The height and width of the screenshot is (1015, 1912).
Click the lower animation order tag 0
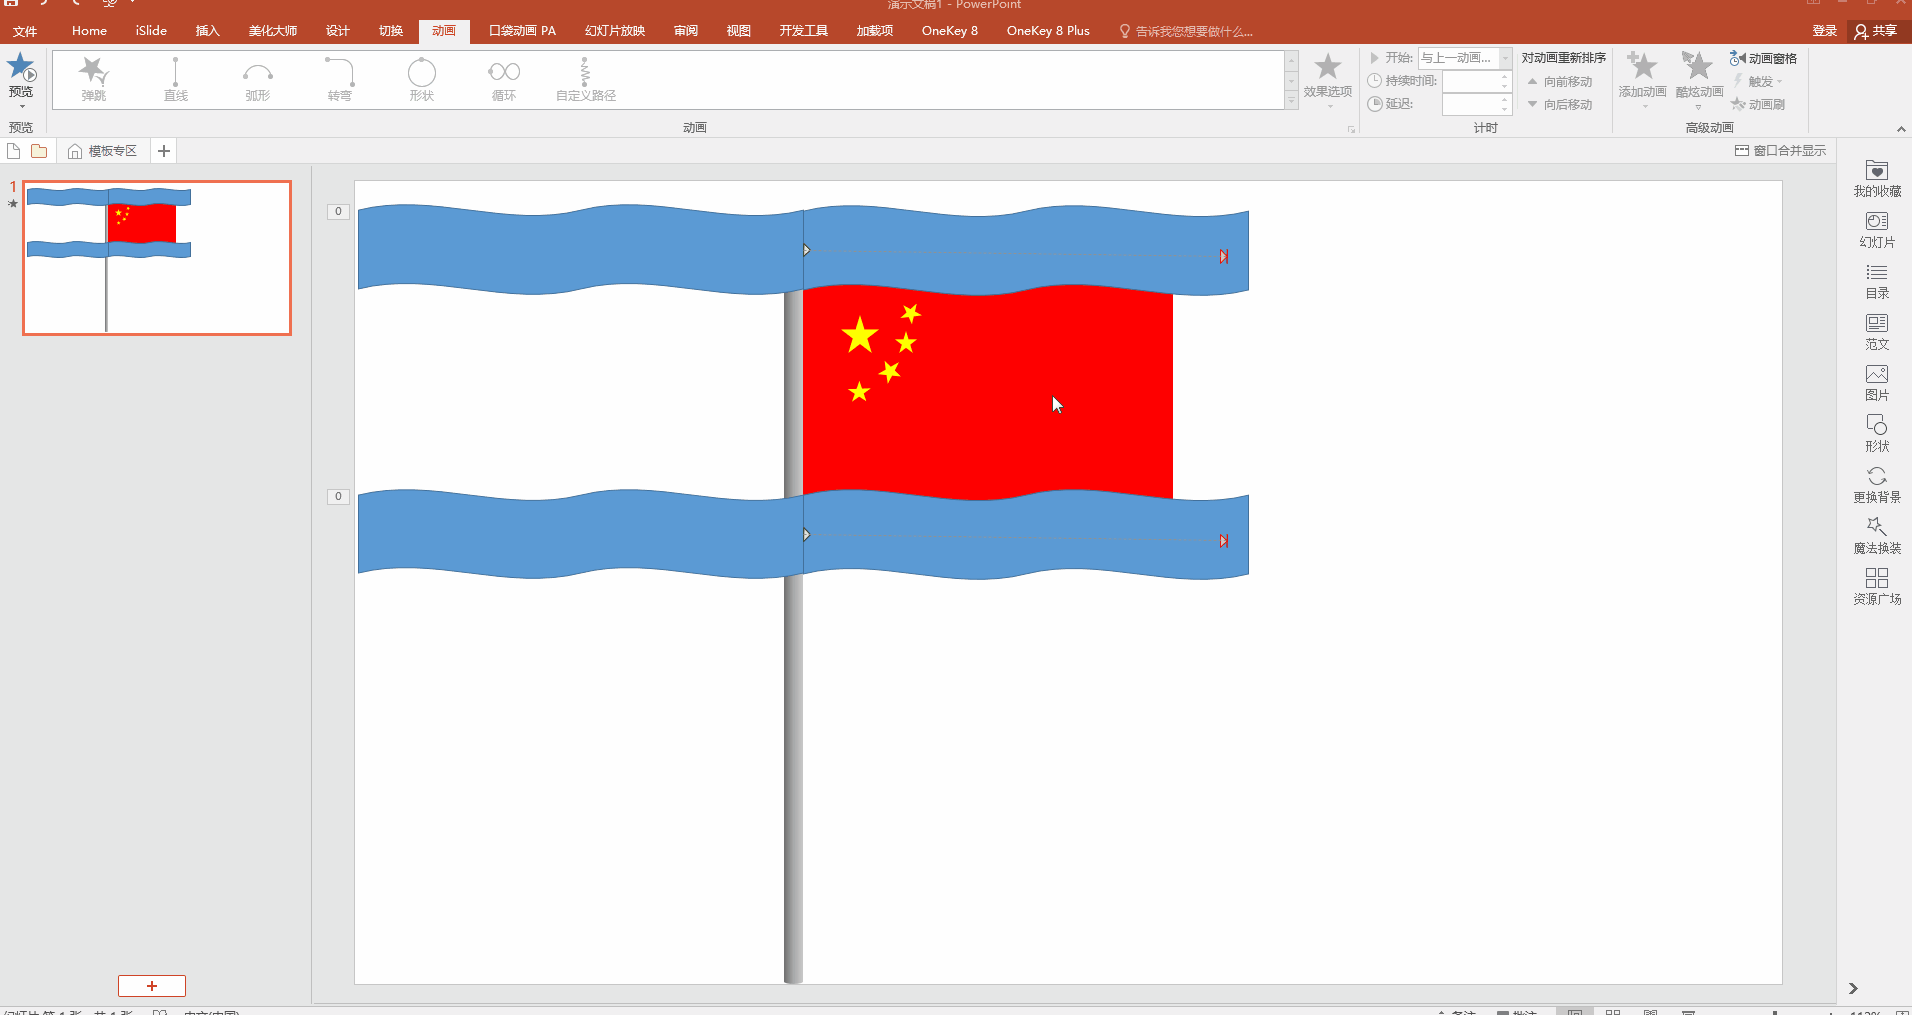(338, 496)
